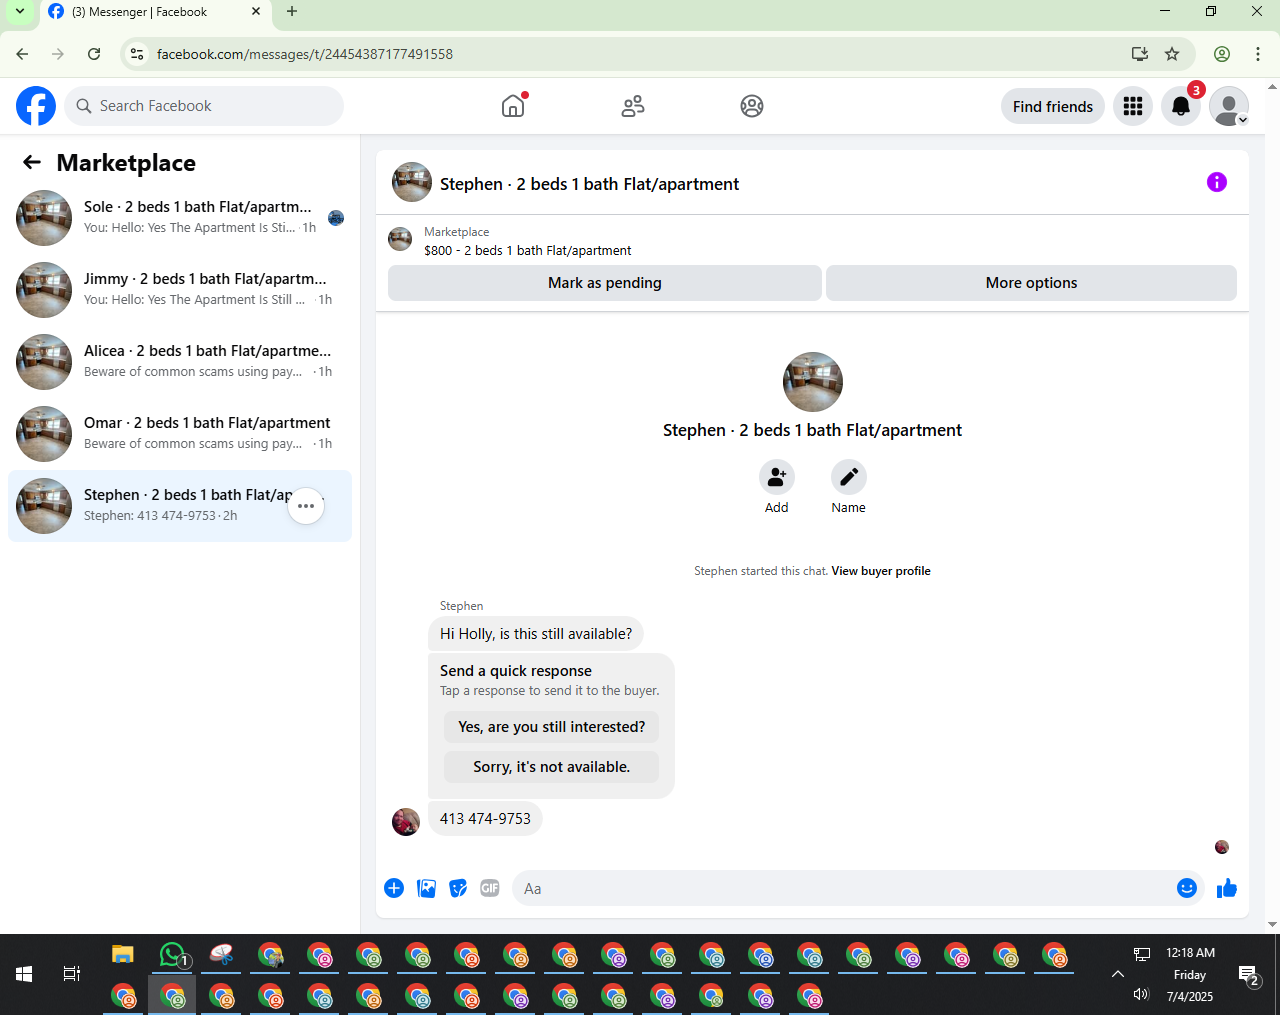Click the Name pencil edit icon
This screenshot has height=1015, width=1280.
(x=849, y=478)
